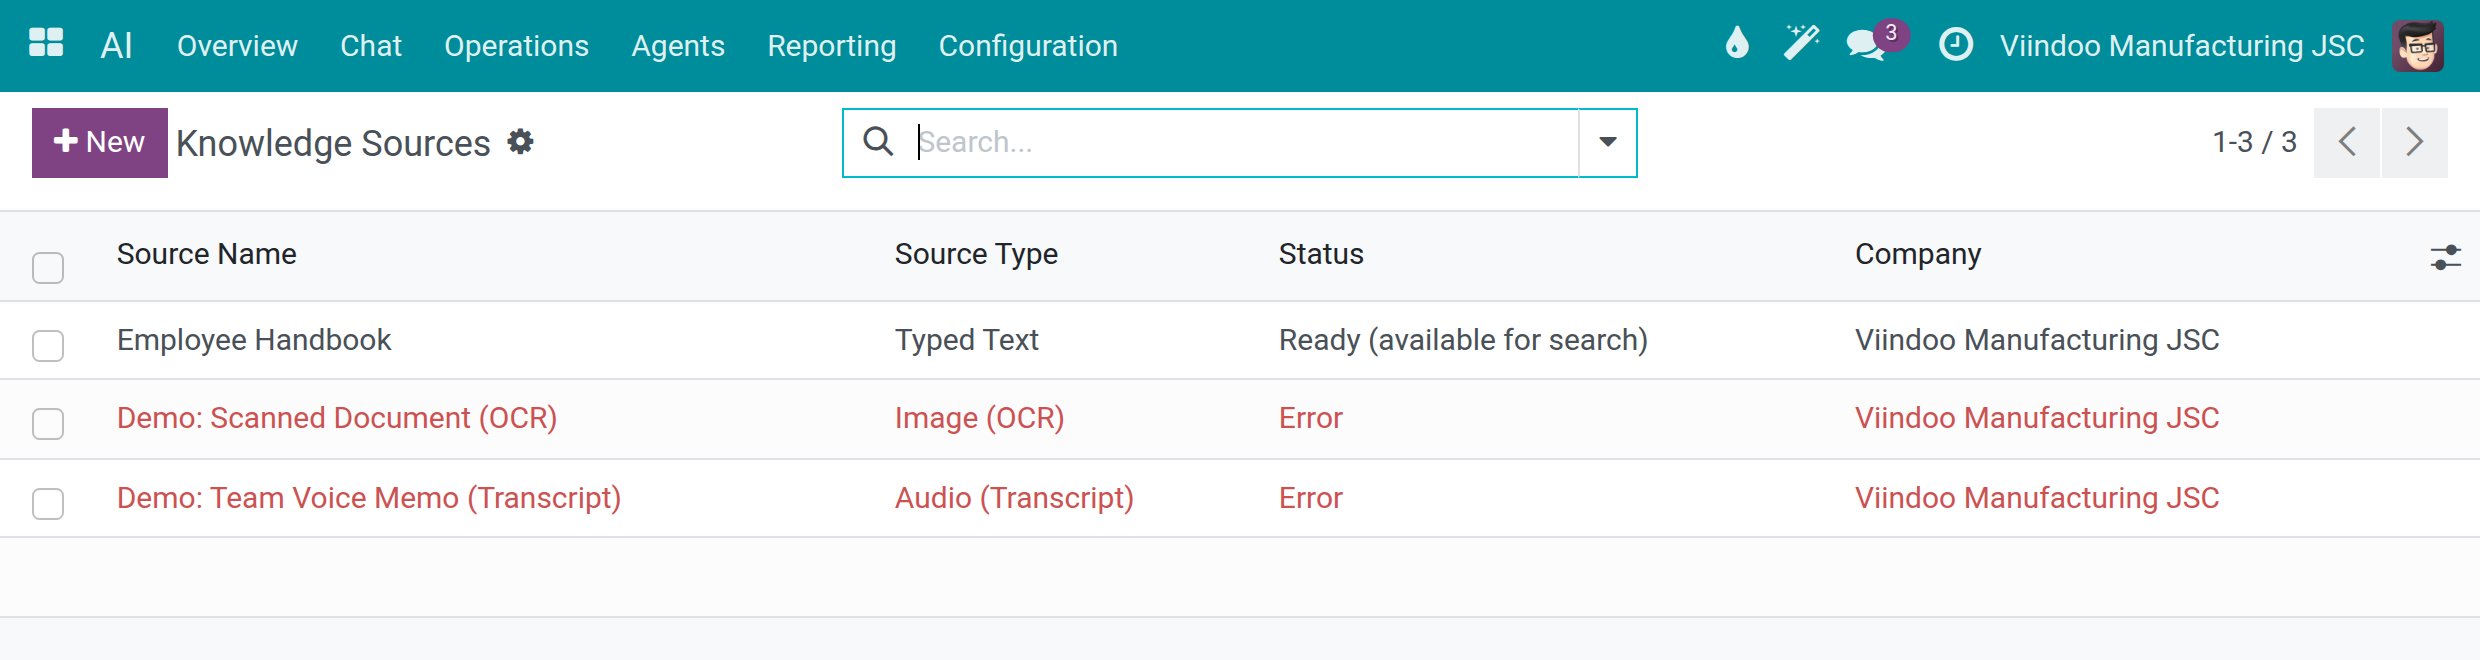This screenshot has height=660, width=2480.
Task: Click Error status in Voice Memo row
Action: point(1311,498)
